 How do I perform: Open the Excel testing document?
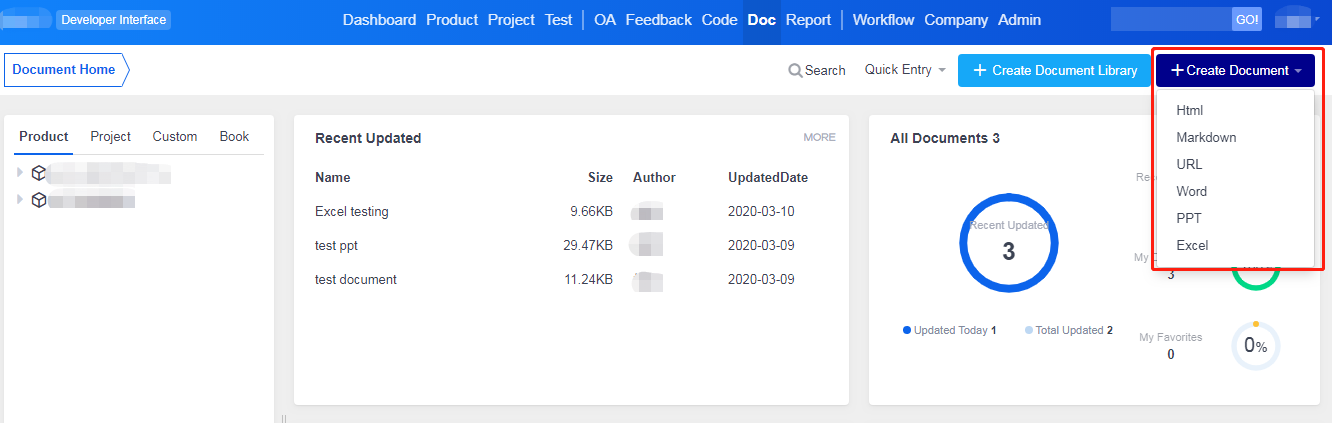tap(351, 211)
